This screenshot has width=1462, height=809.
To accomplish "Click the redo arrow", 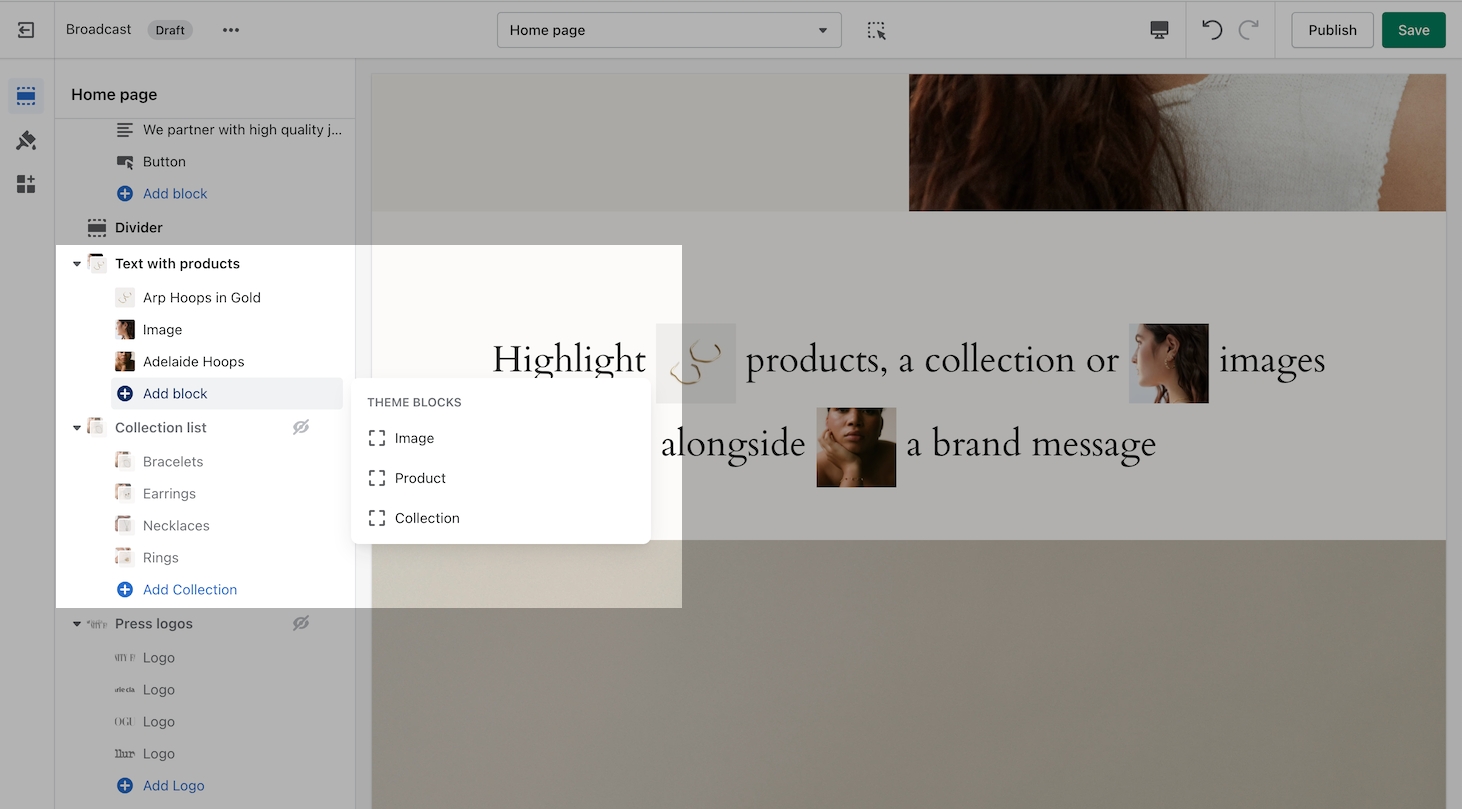I will tap(1248, 30).
